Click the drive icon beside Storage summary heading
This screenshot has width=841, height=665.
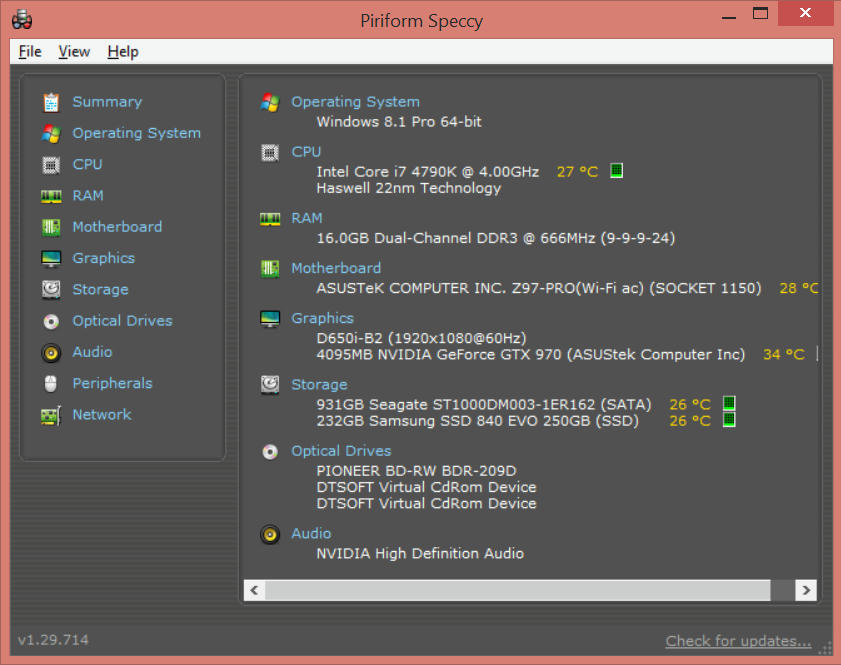270,385
